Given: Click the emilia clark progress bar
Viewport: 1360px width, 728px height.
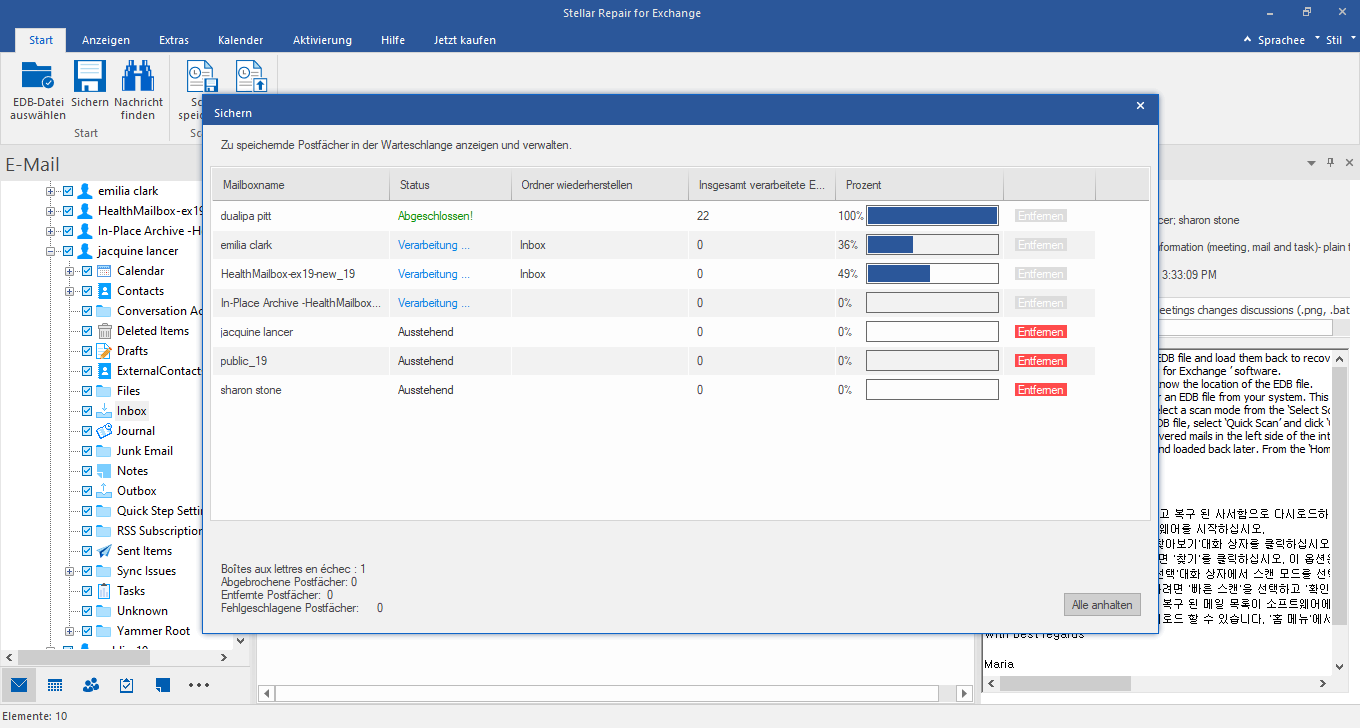Looking at the screenshot, I should coord(932,245).
